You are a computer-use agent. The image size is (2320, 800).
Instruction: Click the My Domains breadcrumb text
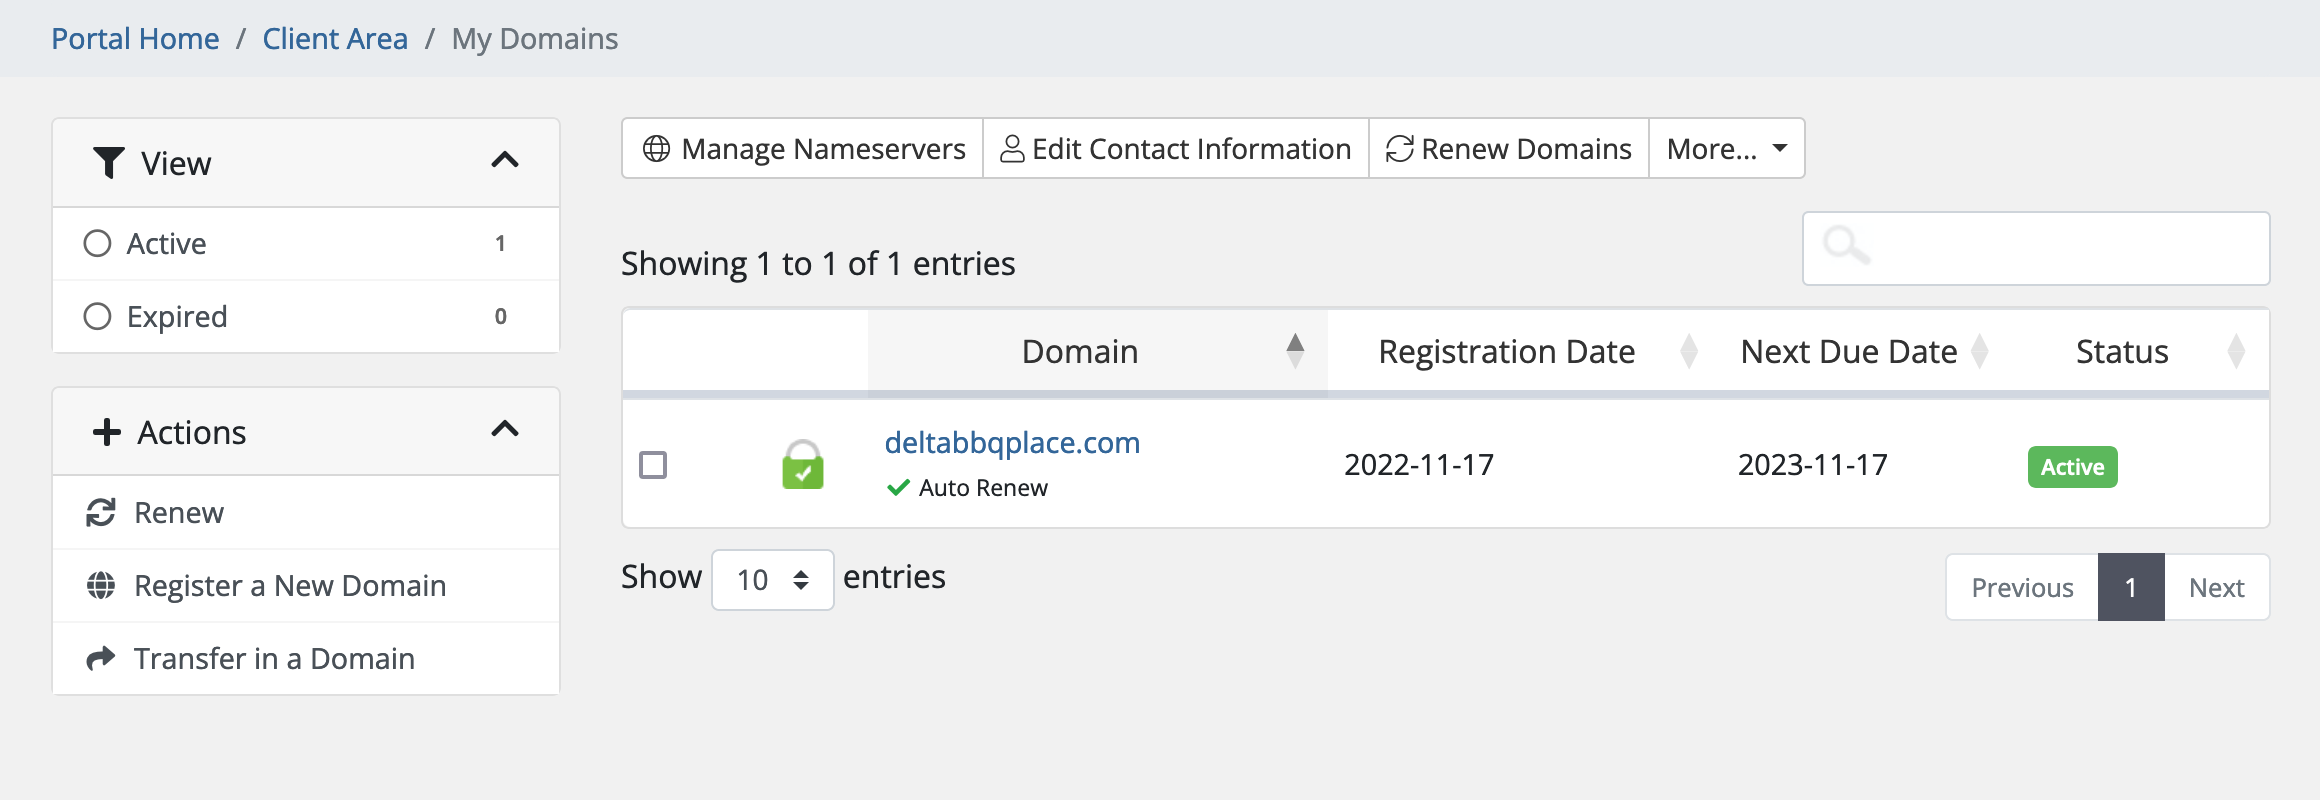pos(535,39)
